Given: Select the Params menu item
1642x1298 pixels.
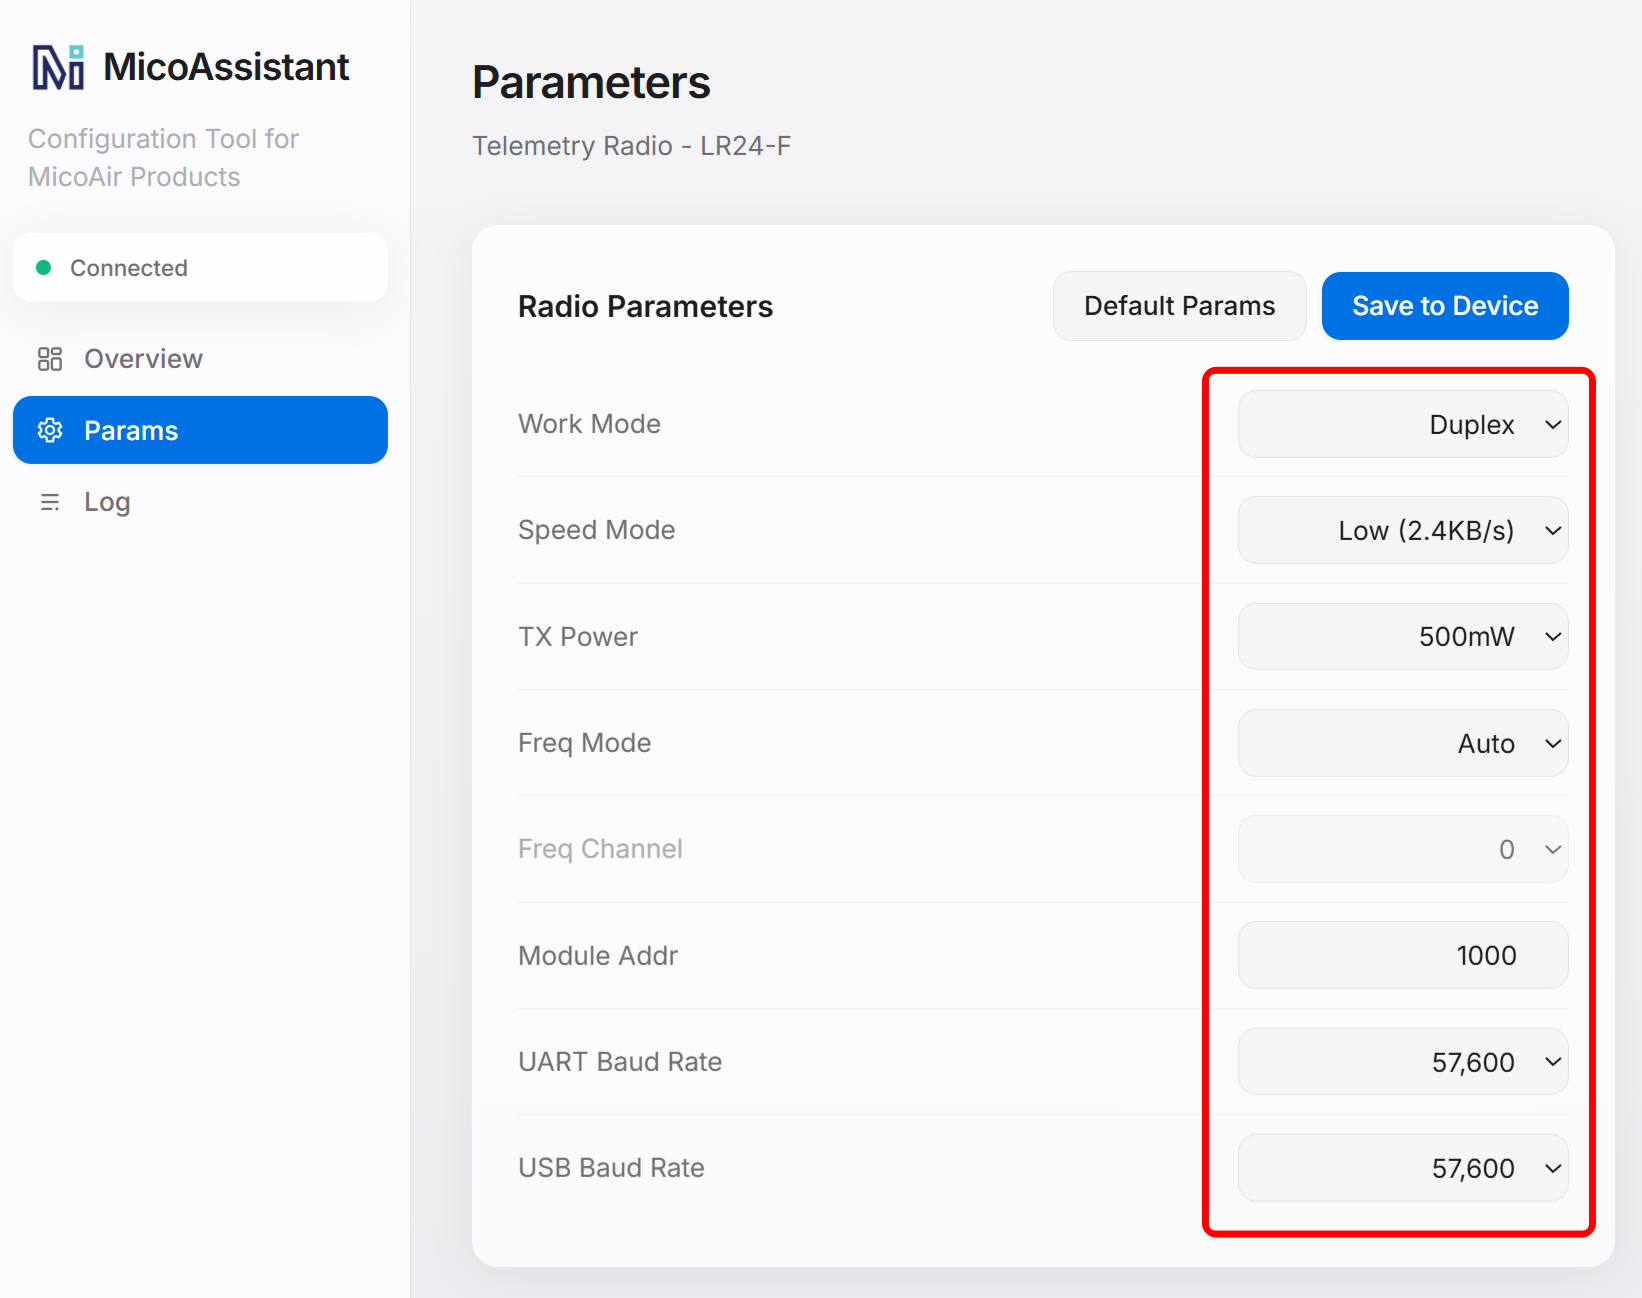Looking at the screenshot, I should (200, 430).
